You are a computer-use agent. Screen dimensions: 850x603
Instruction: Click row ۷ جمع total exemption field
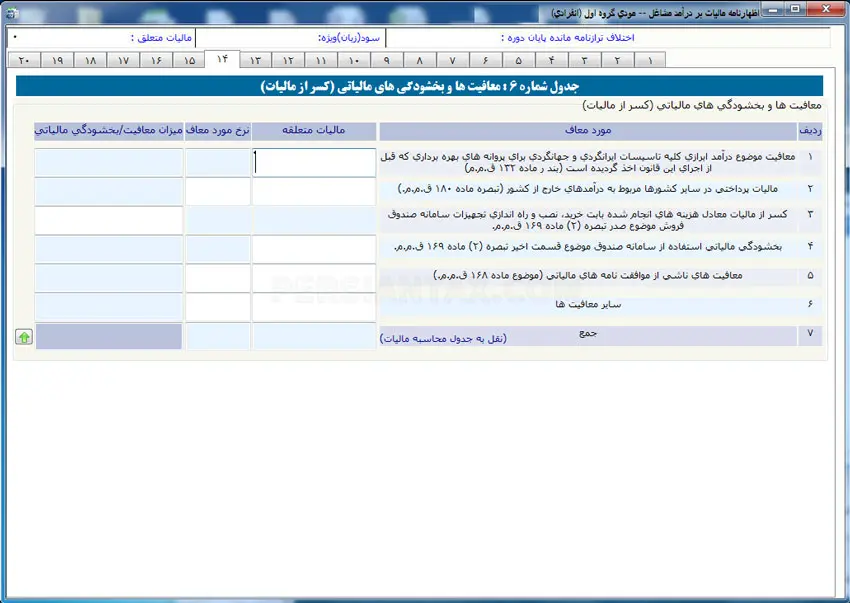(108, 336)
